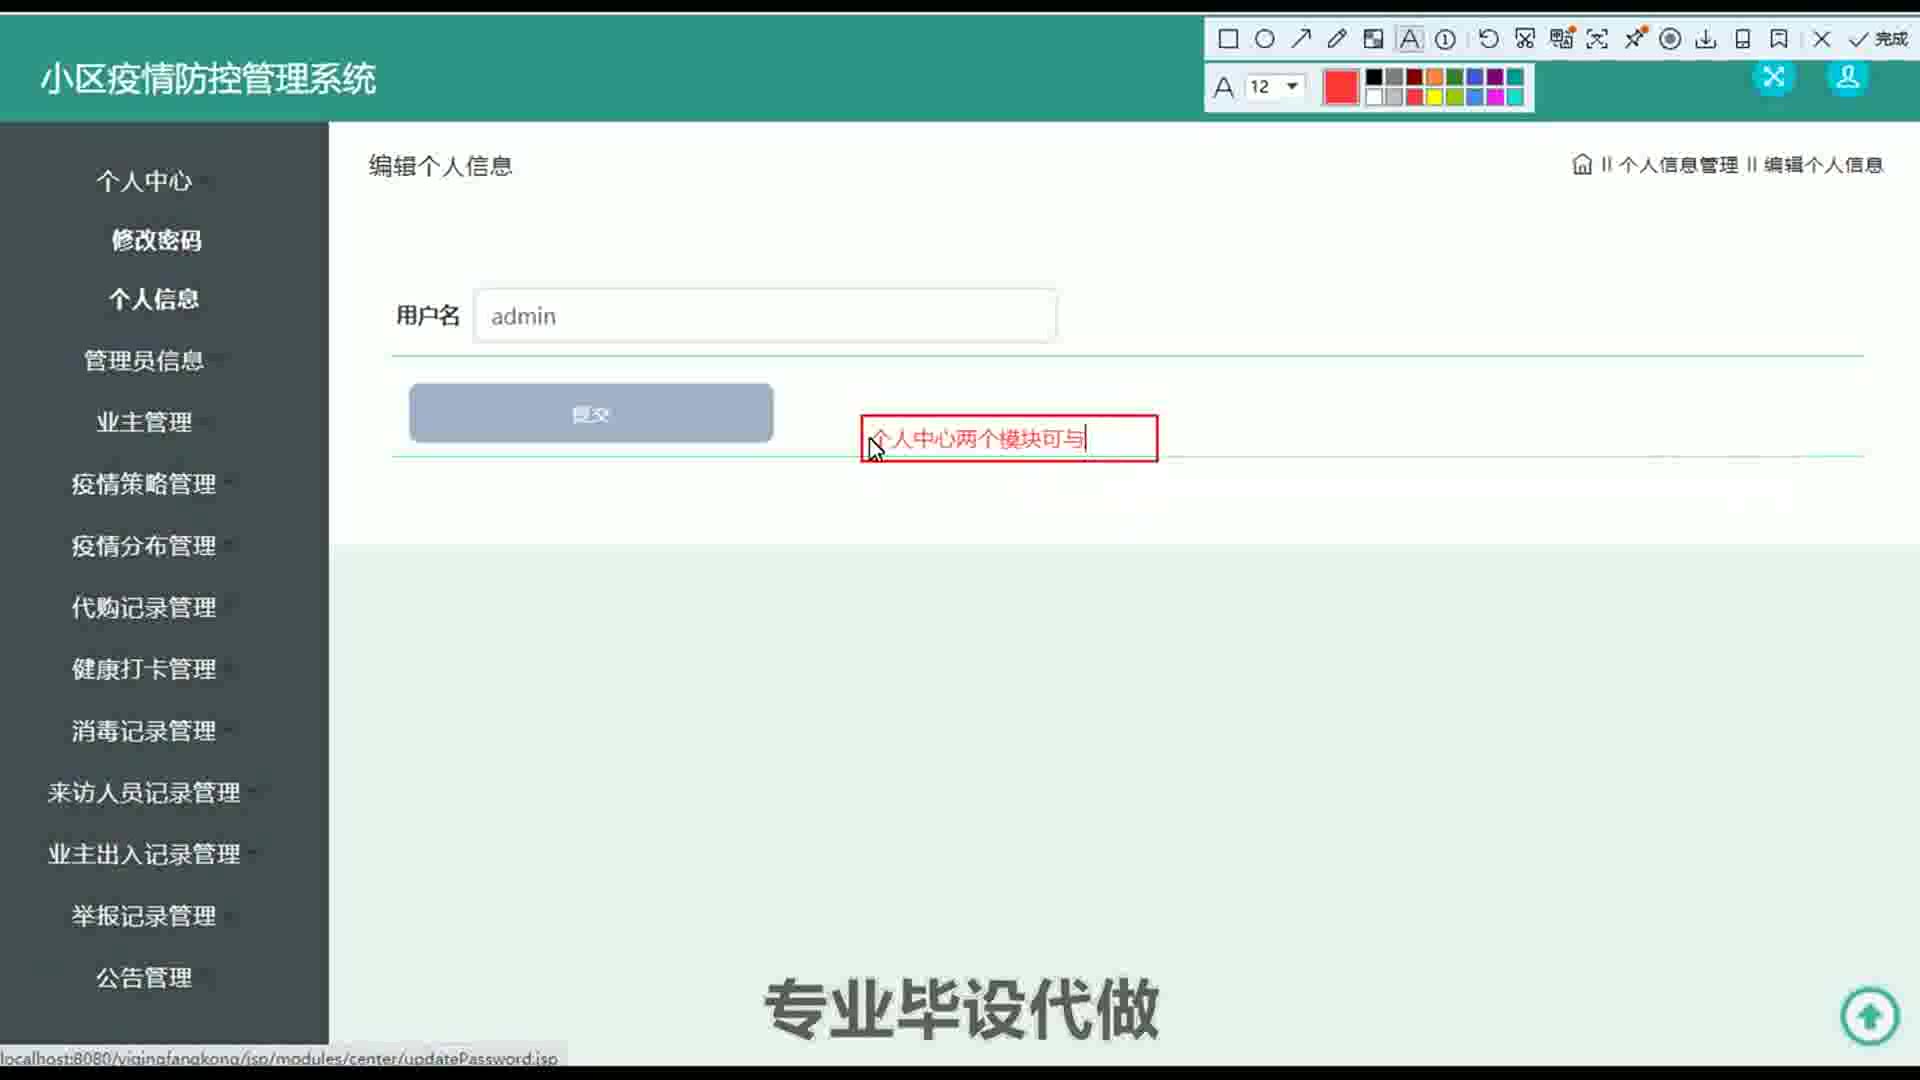Expand the 疫情策略管理 sidebar menu

tap(144, 484)
